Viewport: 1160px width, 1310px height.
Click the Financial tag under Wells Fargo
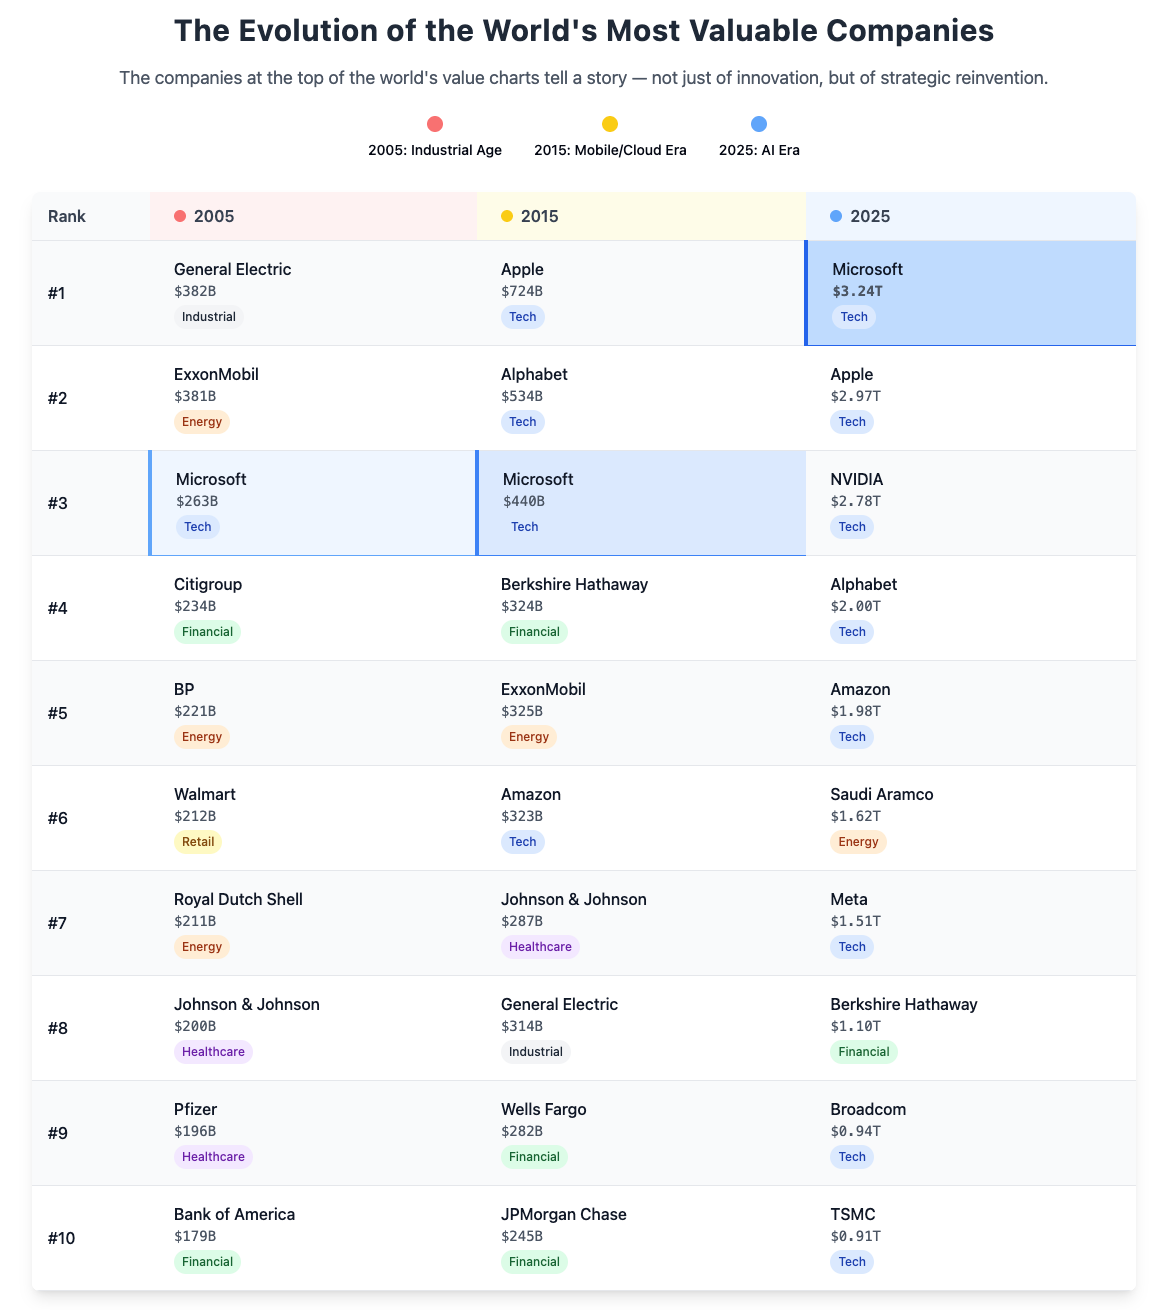click(534, 1157)
